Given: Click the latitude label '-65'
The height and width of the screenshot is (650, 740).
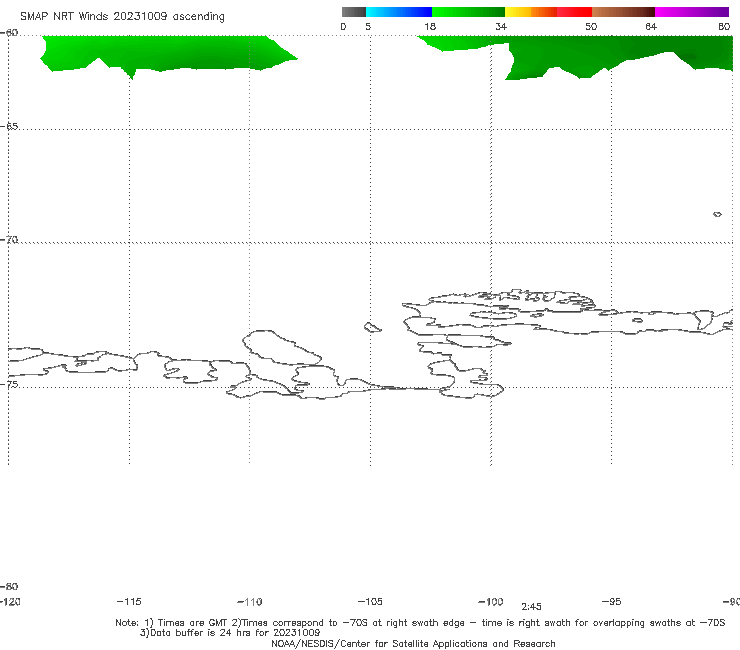Looking at the screenshot, I should [x=9, y=127].
